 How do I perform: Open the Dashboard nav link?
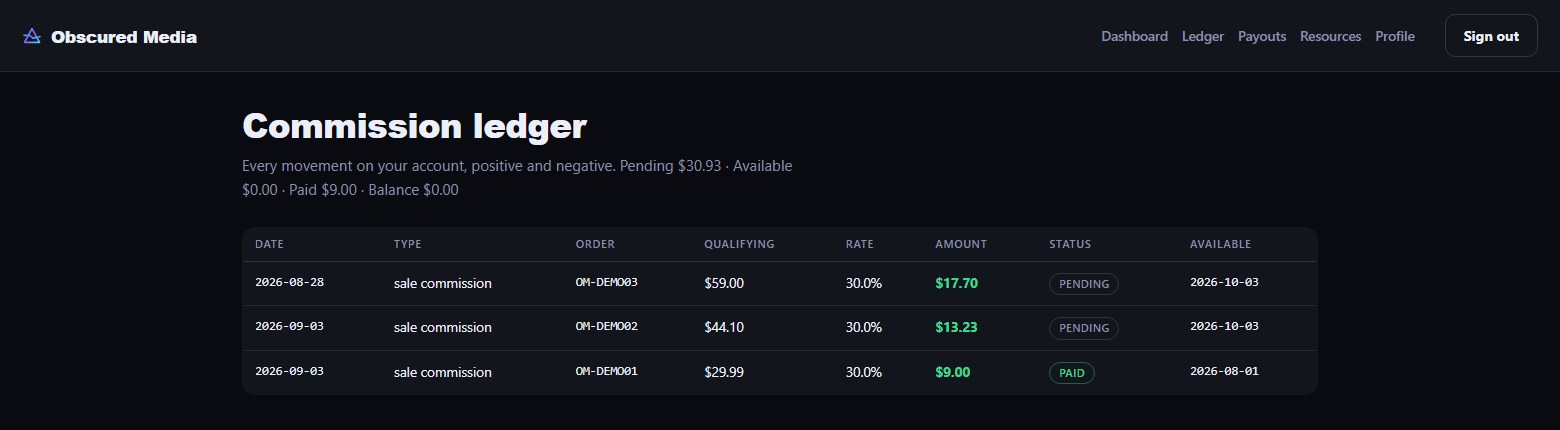tap(1134, 36)
